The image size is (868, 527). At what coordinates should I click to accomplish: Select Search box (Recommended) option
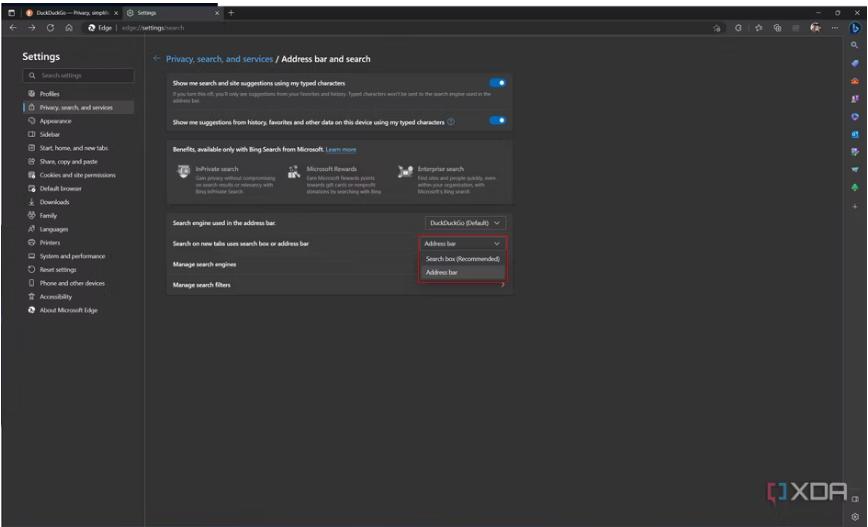(462, 259)
